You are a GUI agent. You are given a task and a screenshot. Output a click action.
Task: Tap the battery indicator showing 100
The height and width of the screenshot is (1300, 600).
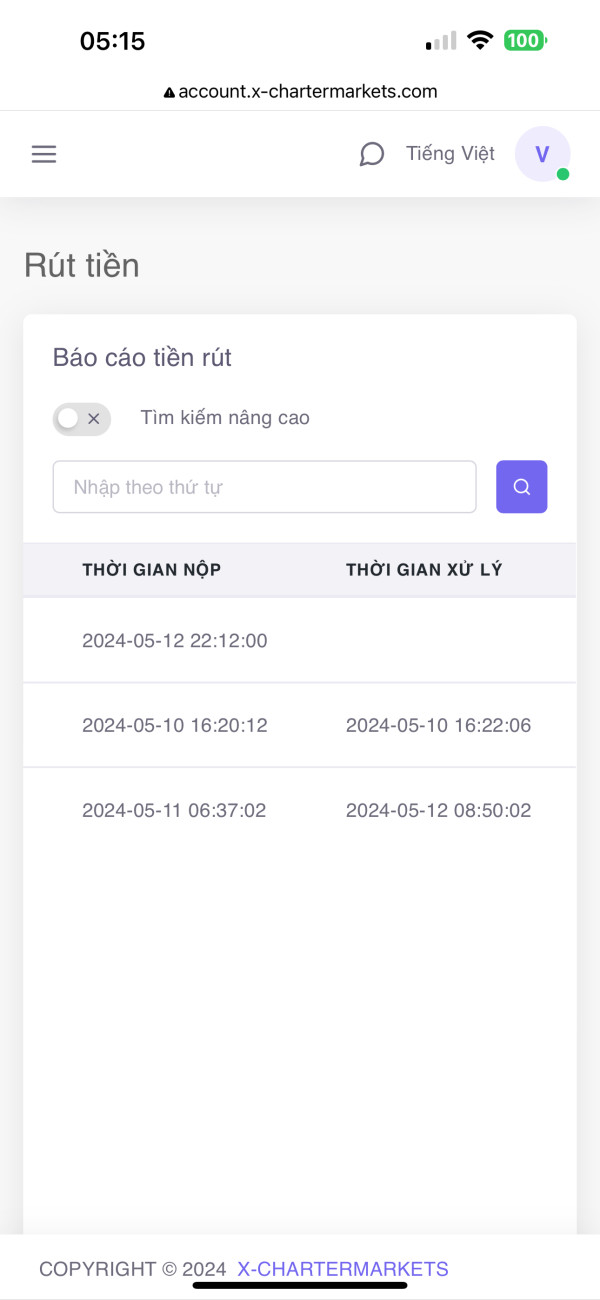pyautogui.click(x=525, y=41)
